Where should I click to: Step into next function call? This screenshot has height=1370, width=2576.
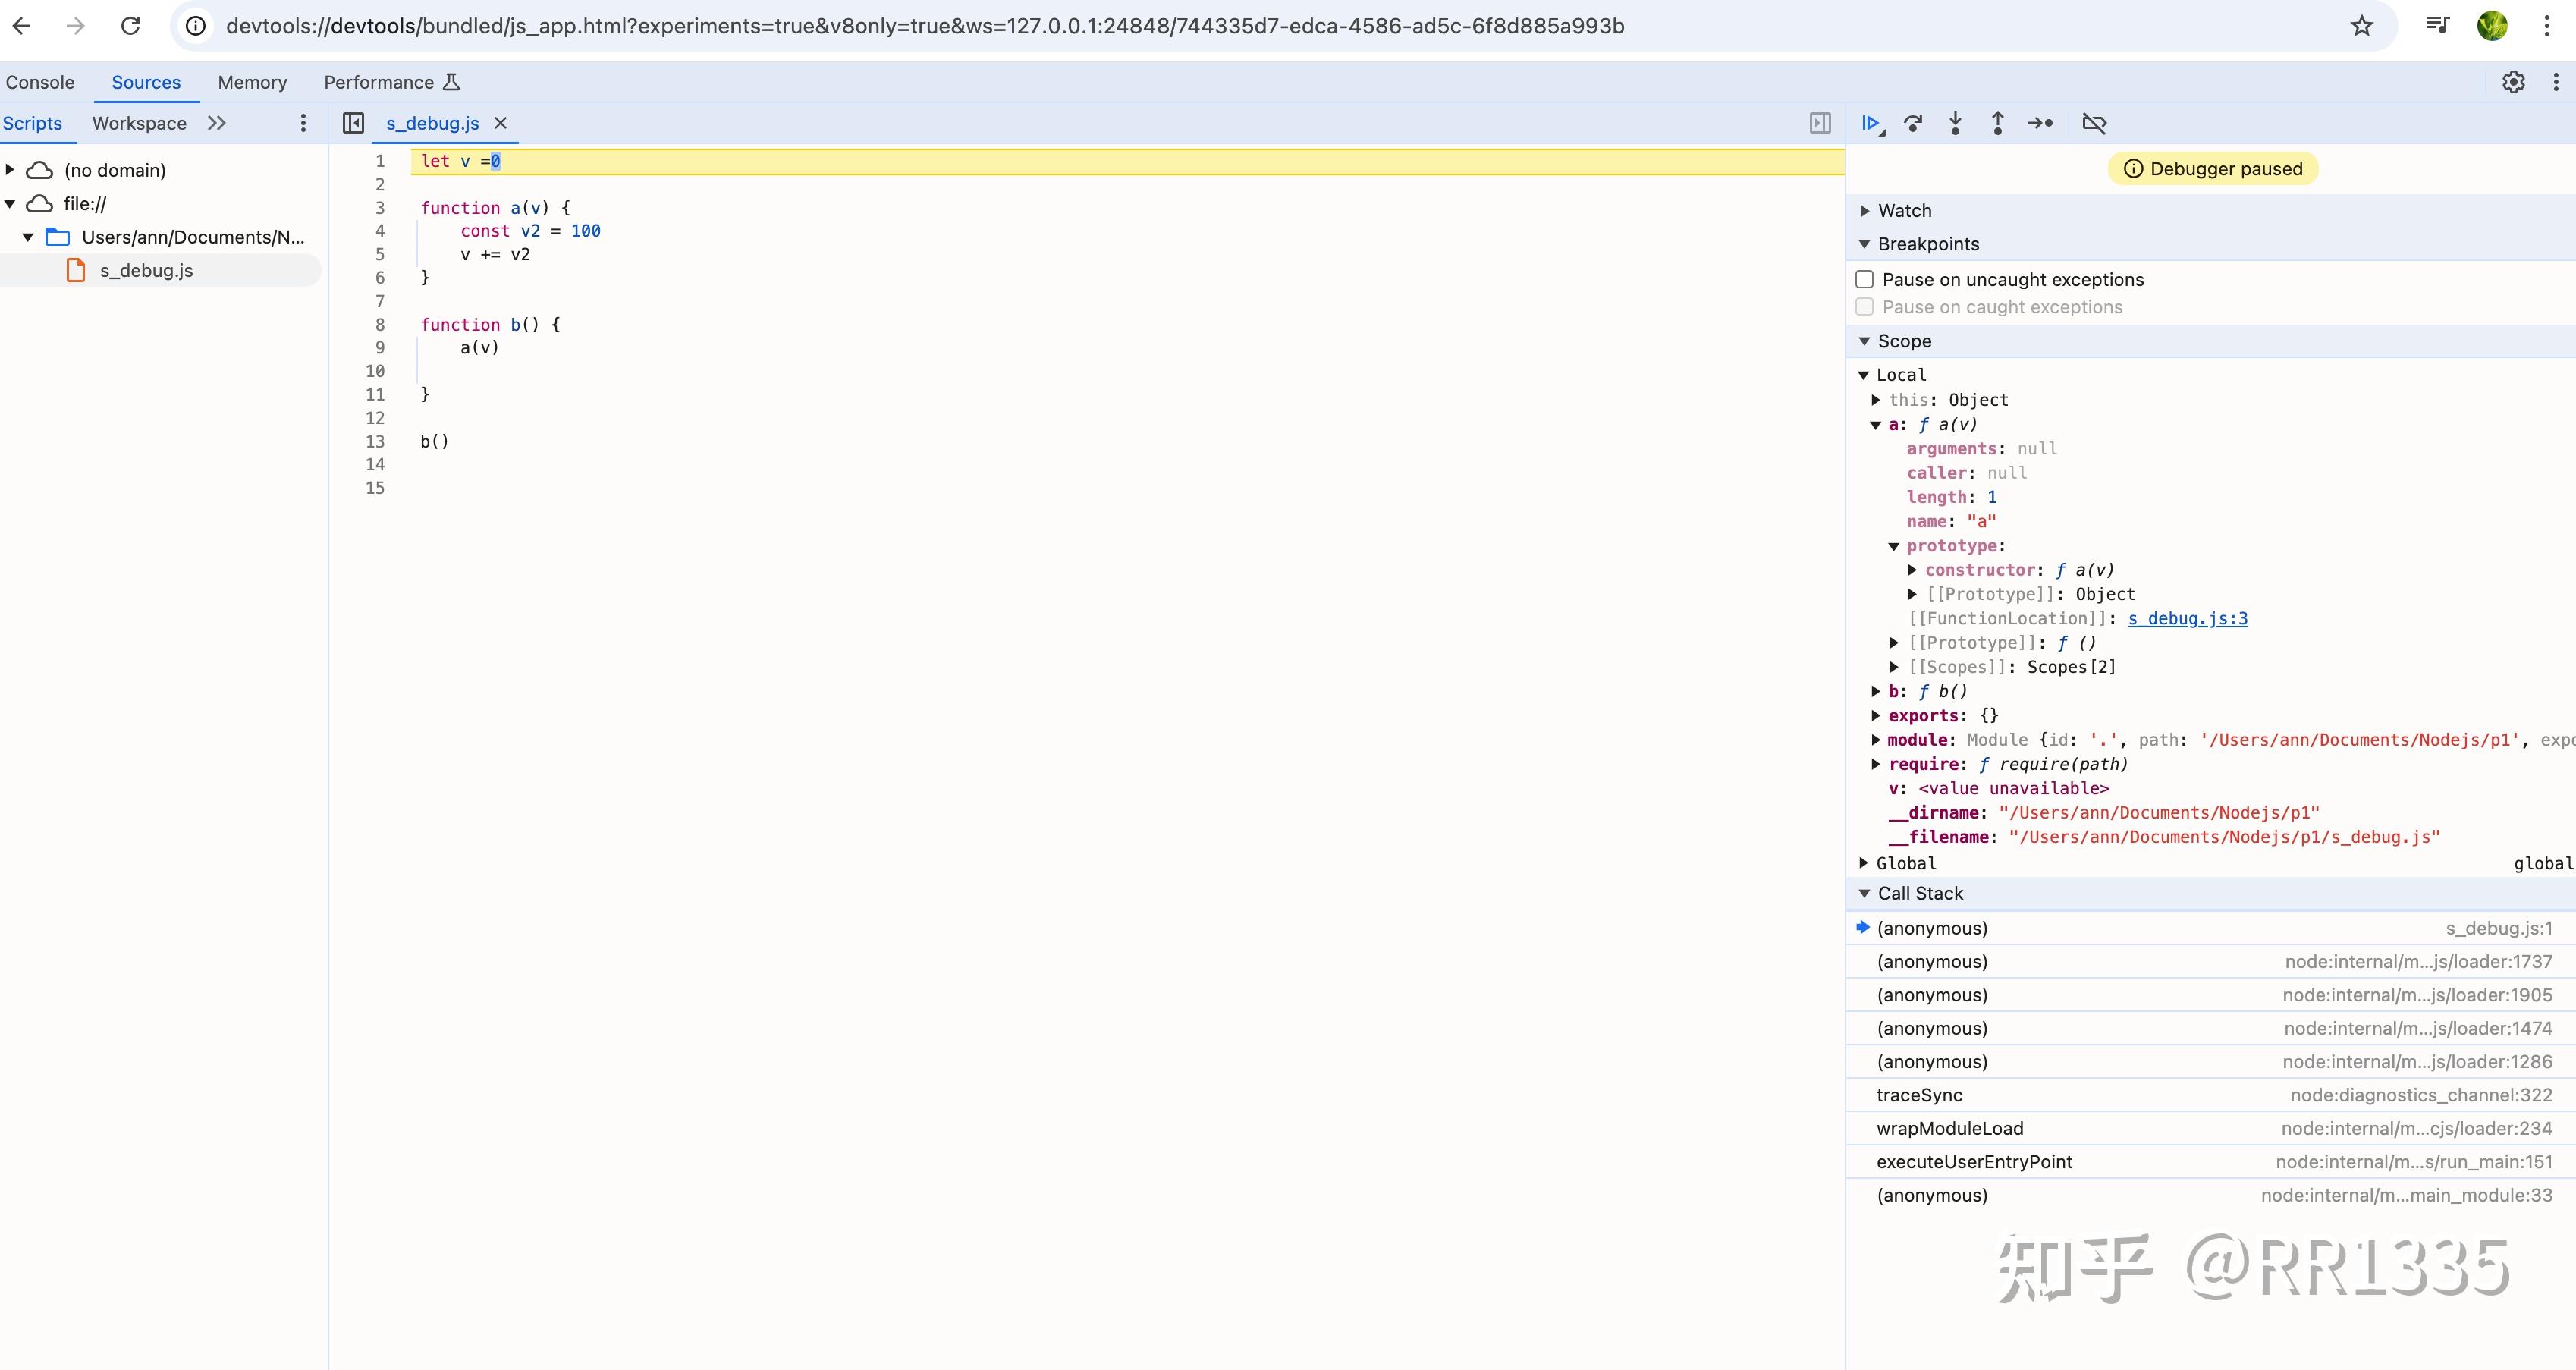coord(1955,123)
